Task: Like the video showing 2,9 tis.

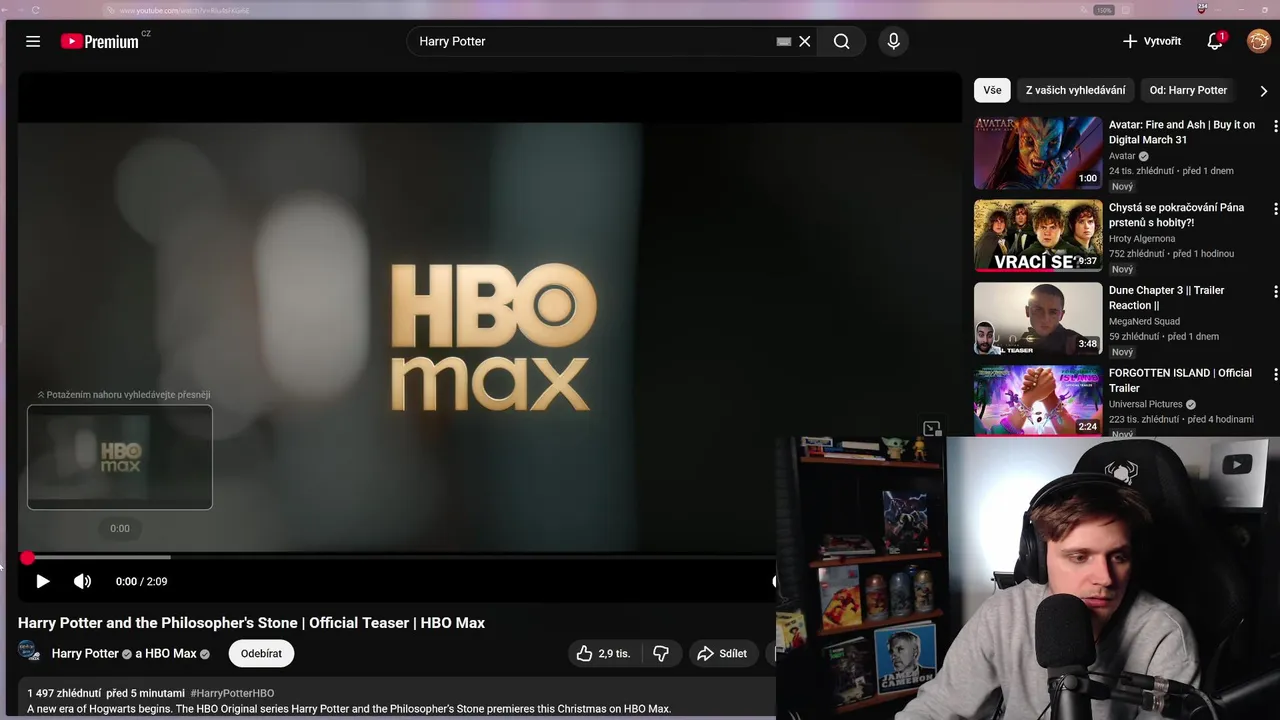Action: [x=603, y=653]
